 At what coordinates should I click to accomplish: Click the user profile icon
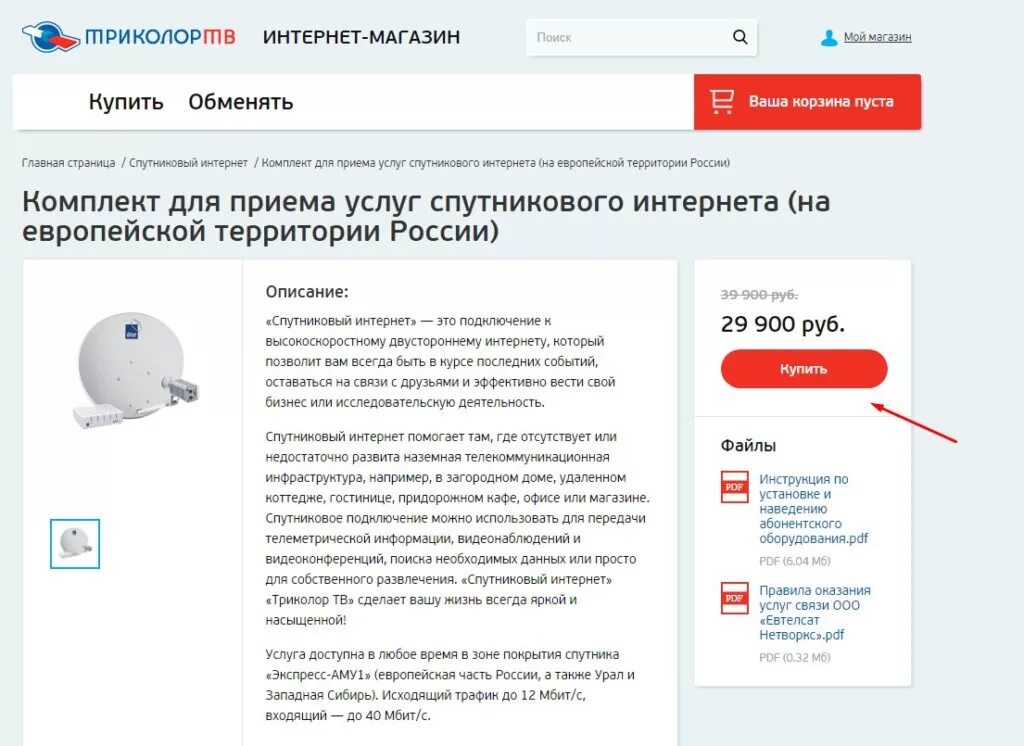click(829, 38)
